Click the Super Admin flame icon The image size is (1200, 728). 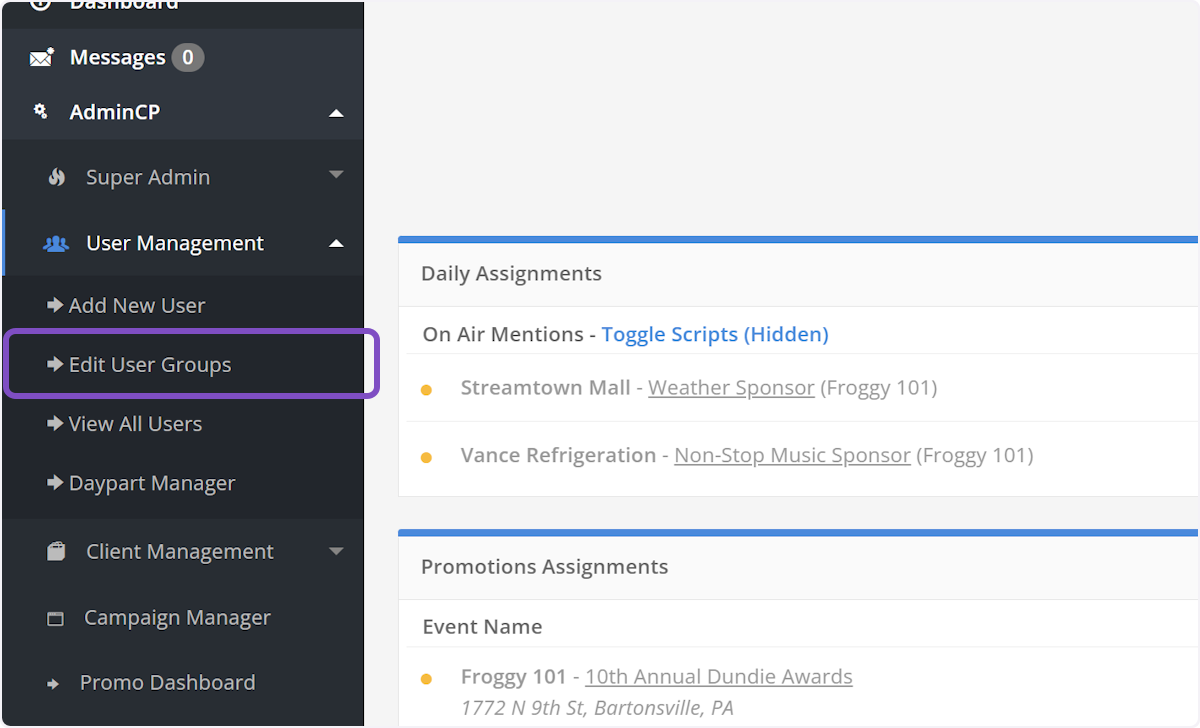tap(57, 177)
